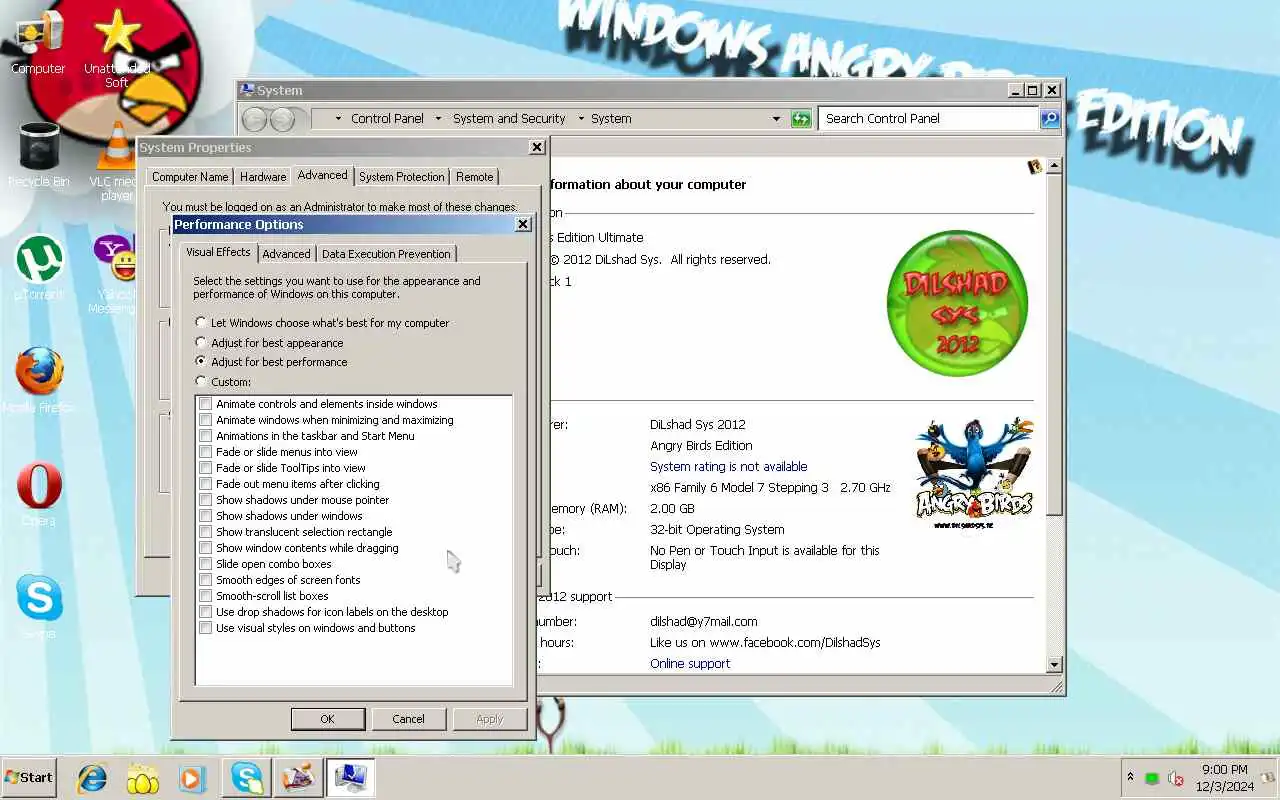Click the Back arrow in System window
This screenshot has width=1280, height=800.
tap(255, 119)
